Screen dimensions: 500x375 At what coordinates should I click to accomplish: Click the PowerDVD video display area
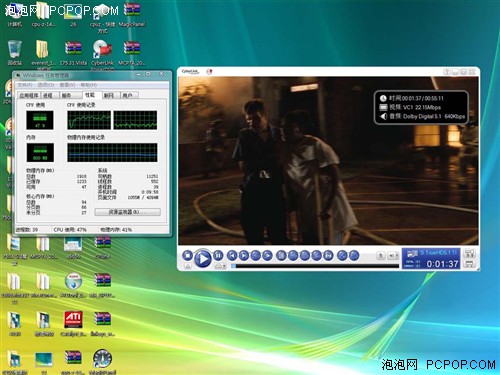pos(328,161)
